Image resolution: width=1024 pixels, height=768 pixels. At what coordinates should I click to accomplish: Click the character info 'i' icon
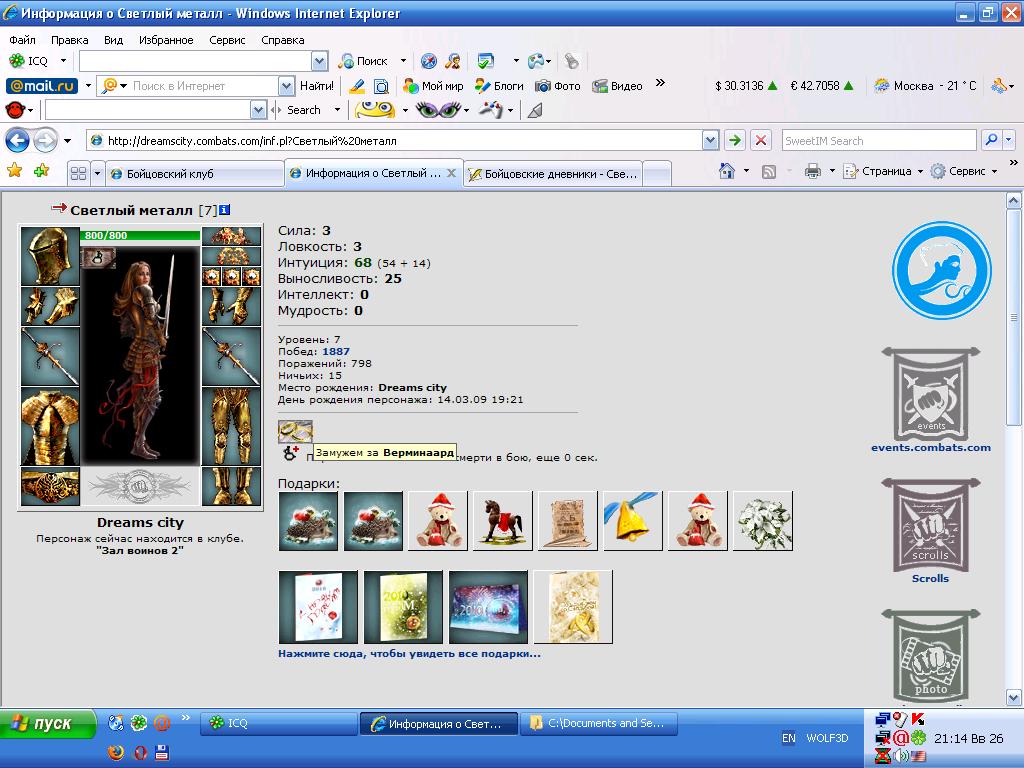coord(225,210)
